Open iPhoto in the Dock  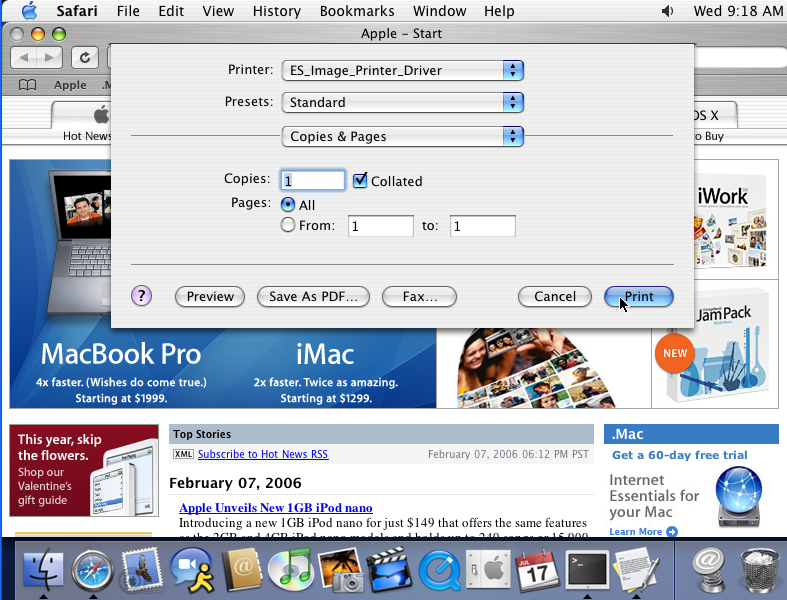pyautogui.click(x=341, y=570)
